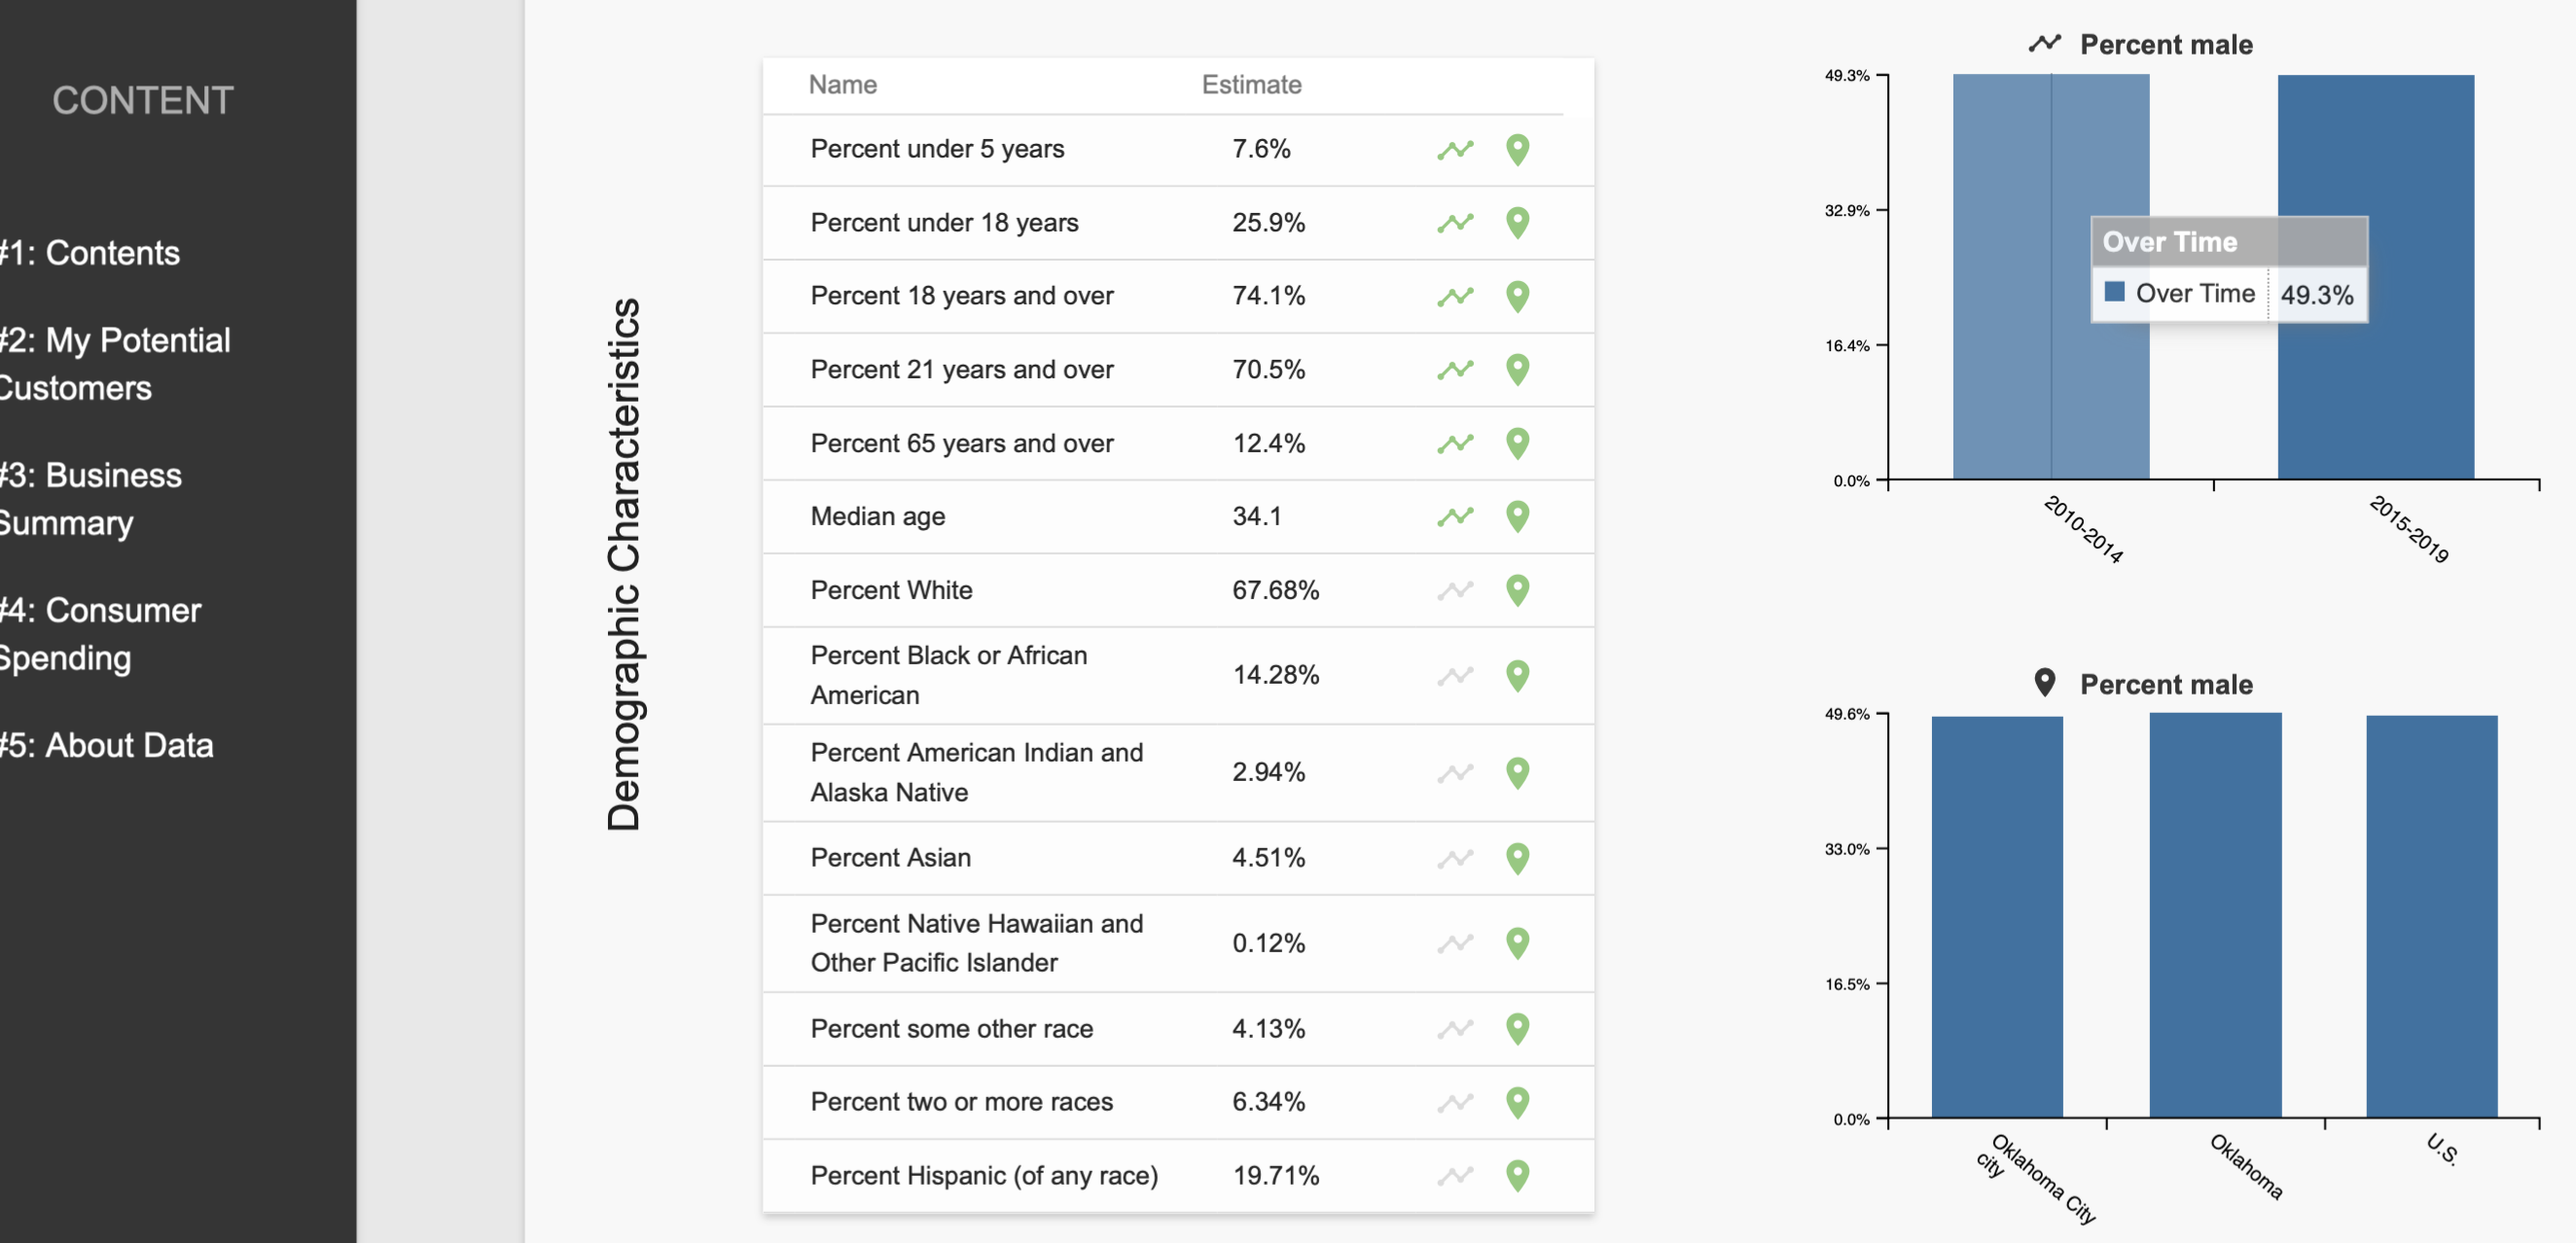Viewport: 2576px width, 1243px height.
Task: Open map pin for Percent under 18 years
Action: pos(1517,223)
